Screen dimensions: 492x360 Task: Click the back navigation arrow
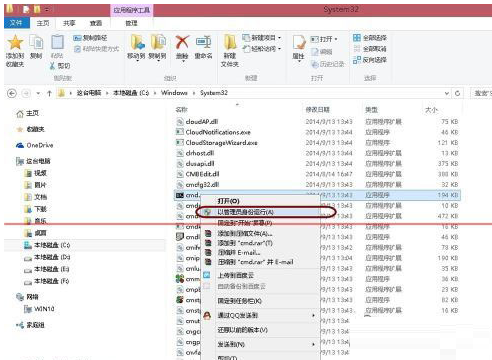12,93
